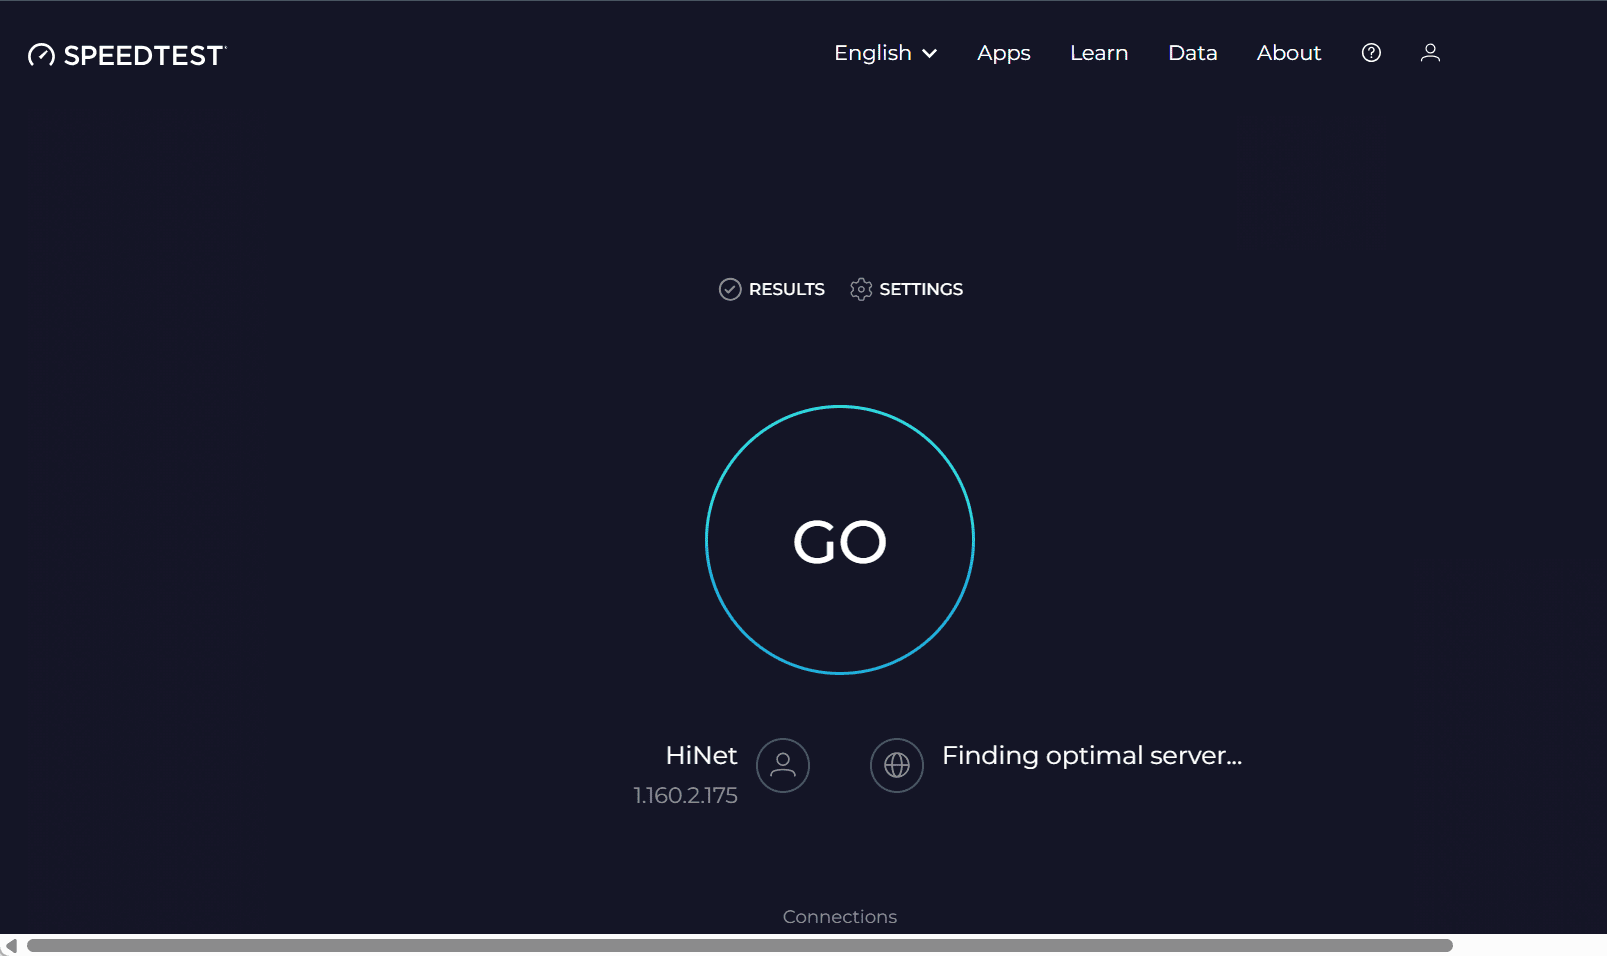
Task: Open the Apps menu item
Action: [1003, 53]
